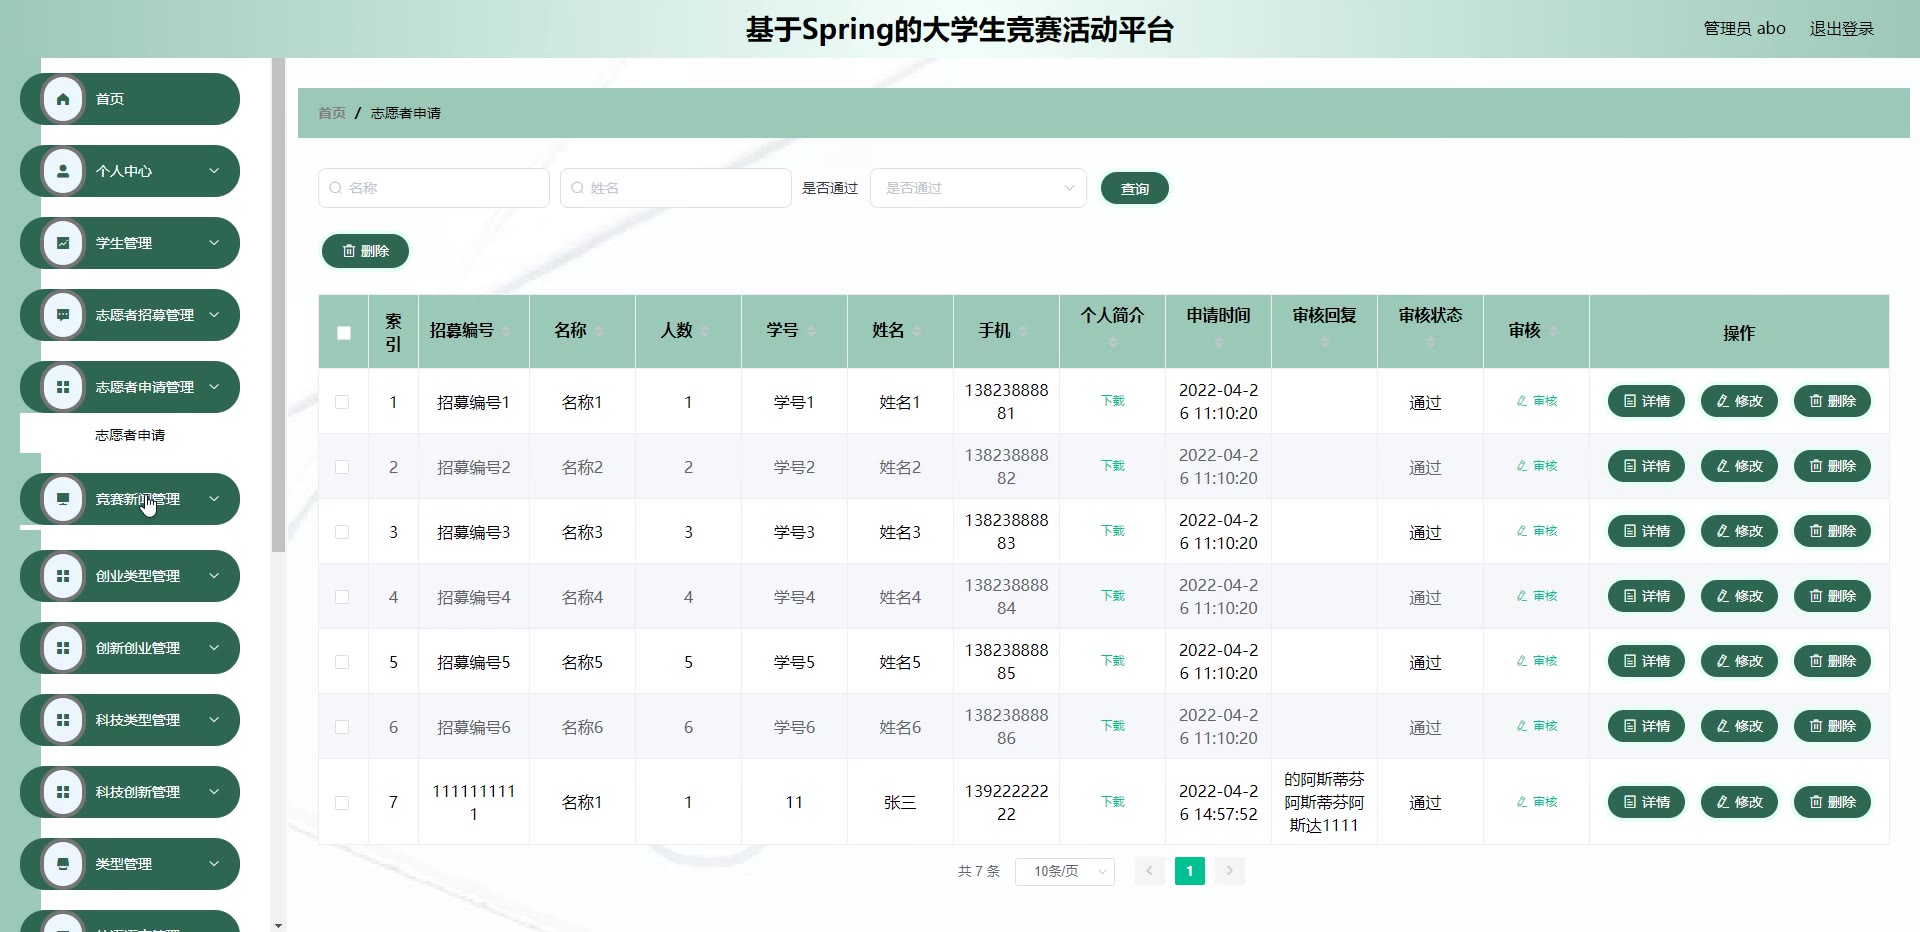Open the 科技类型管理 menu item
The width and height of the screenshot is (1920, 932).
coord(130,720)
